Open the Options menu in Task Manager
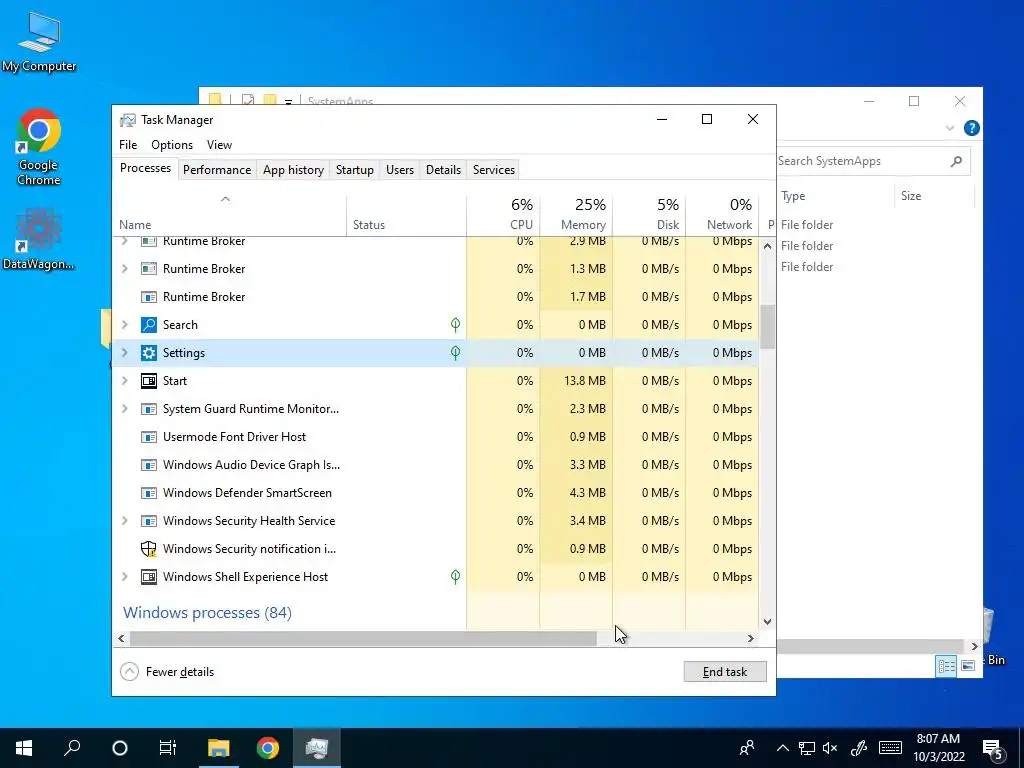1024x768 pixels. click(x=172, y=145)
